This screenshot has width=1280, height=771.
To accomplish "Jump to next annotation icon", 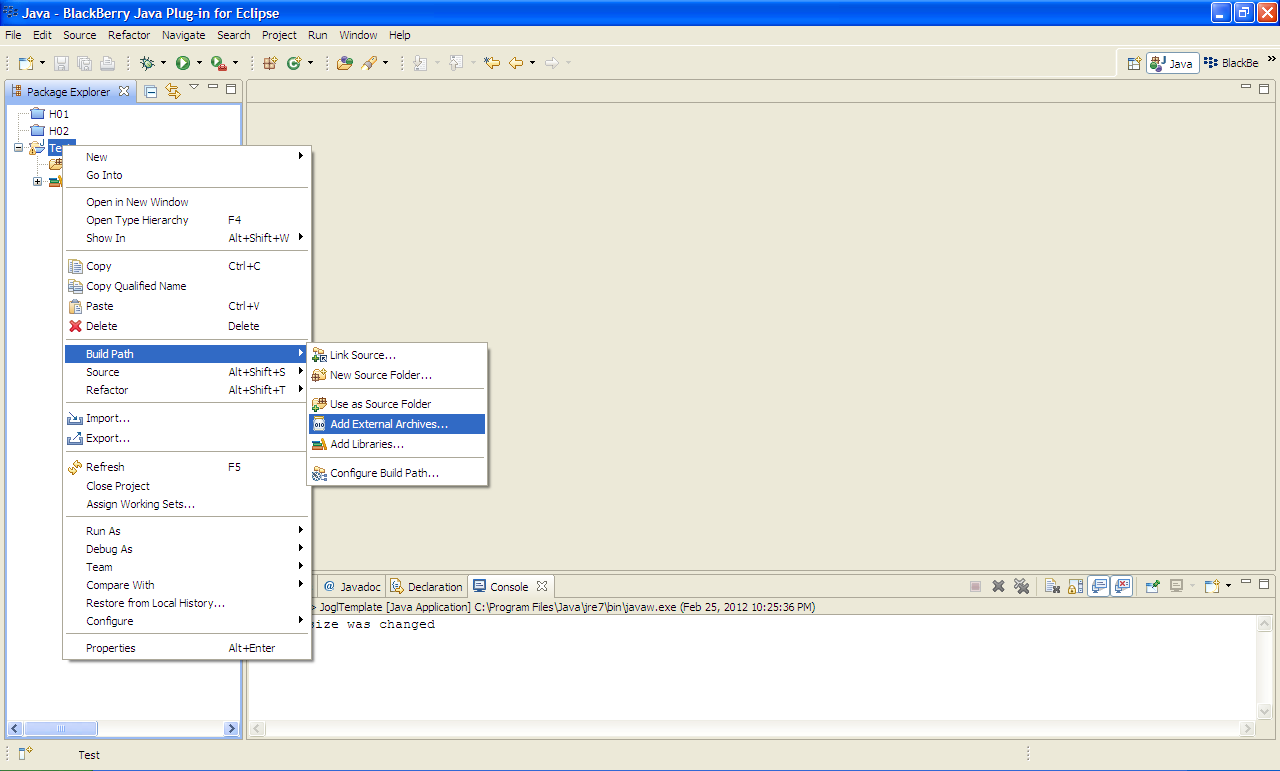I will click(420, 63).
